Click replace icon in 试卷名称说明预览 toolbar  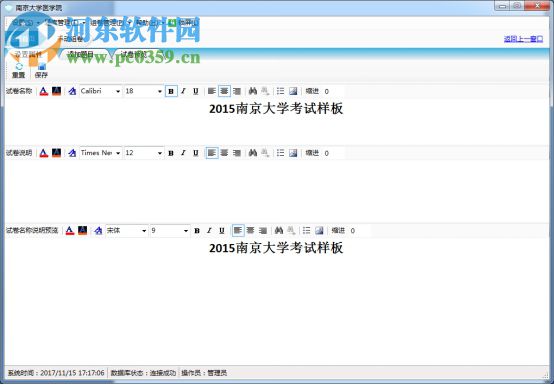(291, 231)
